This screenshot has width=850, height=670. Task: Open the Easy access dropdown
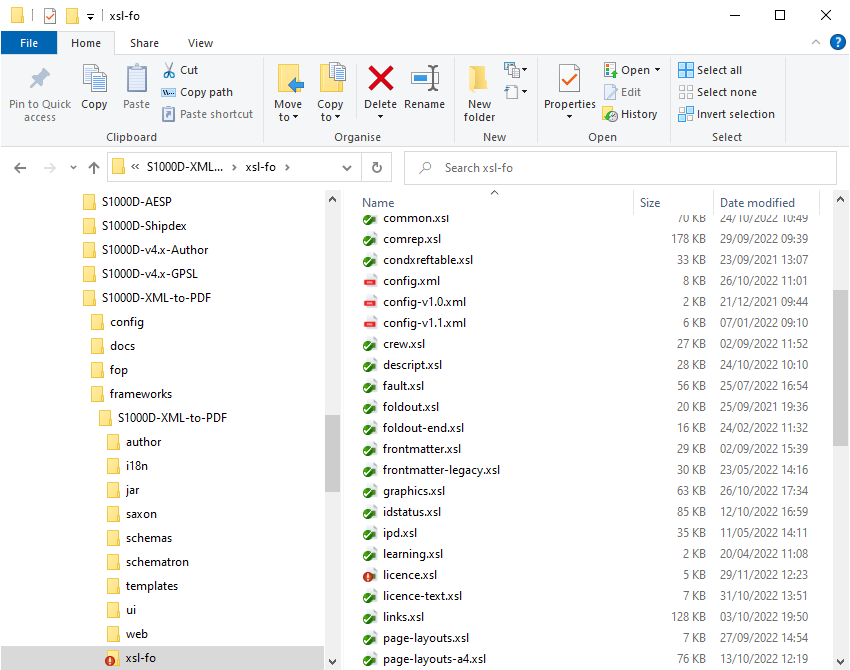tap(515, 92)
